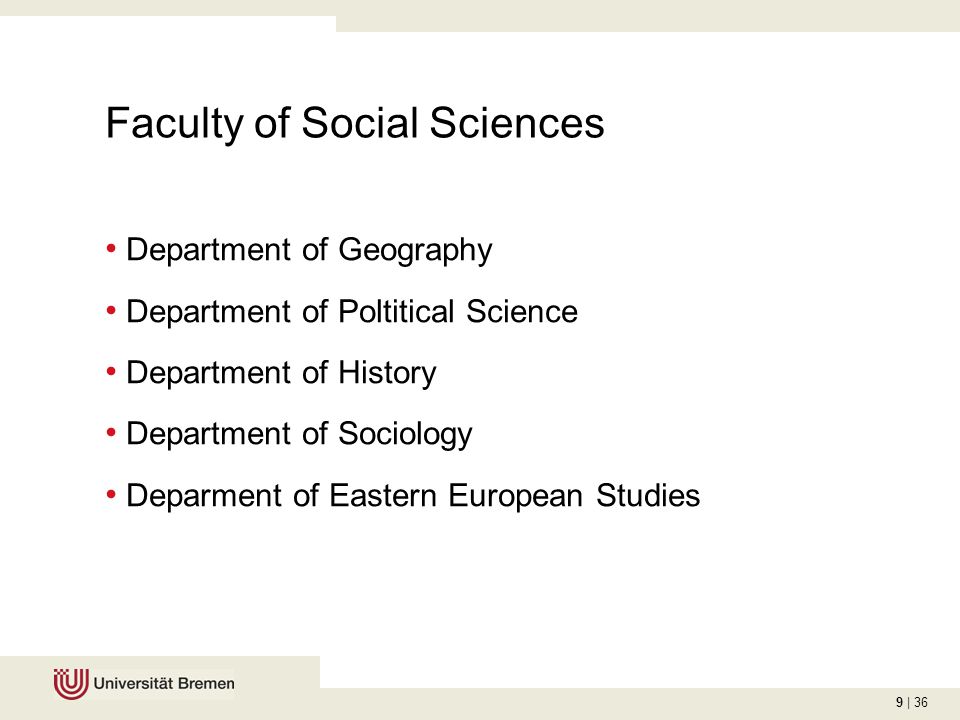Click the Universität Bremen red logo emblem
Viewport: 960px width, 720px height.
coord(71,683)
